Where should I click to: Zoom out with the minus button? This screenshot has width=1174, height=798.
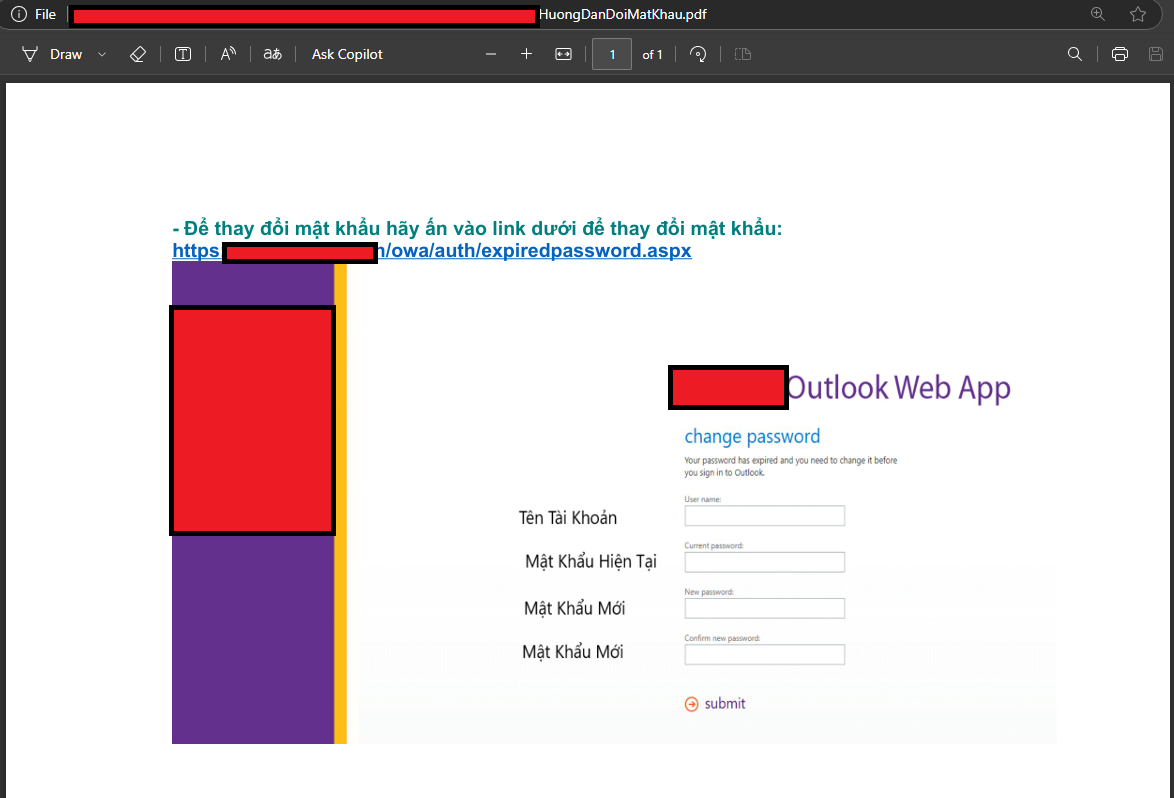[x=491, y=54]
